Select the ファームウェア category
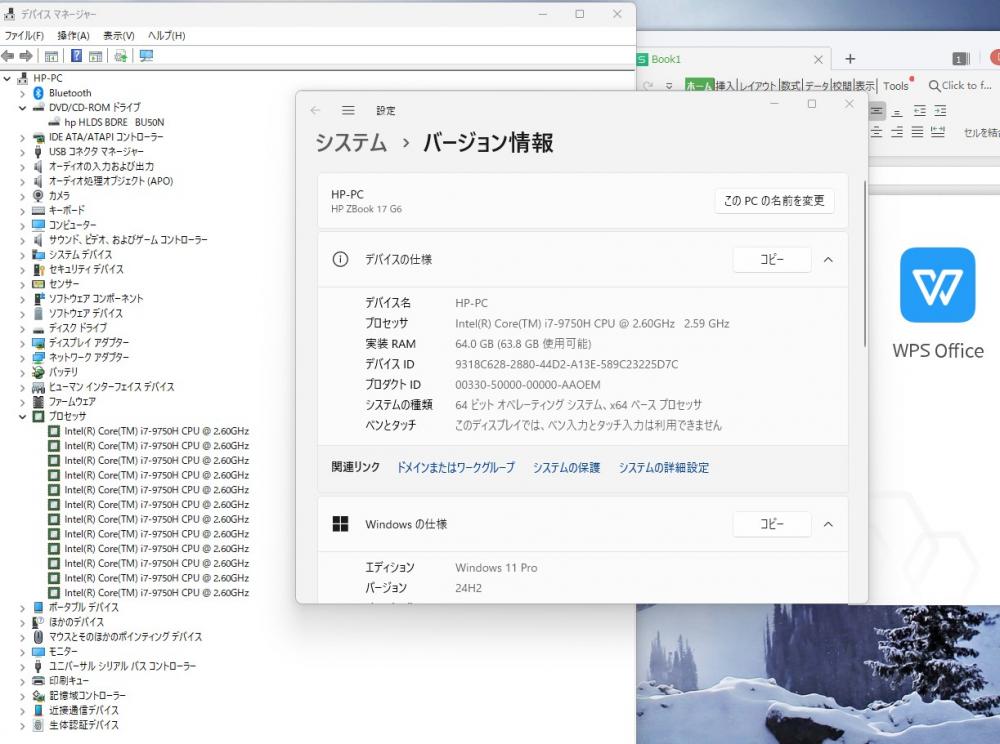Viewport: 1000px width, 744px height. [x=72, y=402]
